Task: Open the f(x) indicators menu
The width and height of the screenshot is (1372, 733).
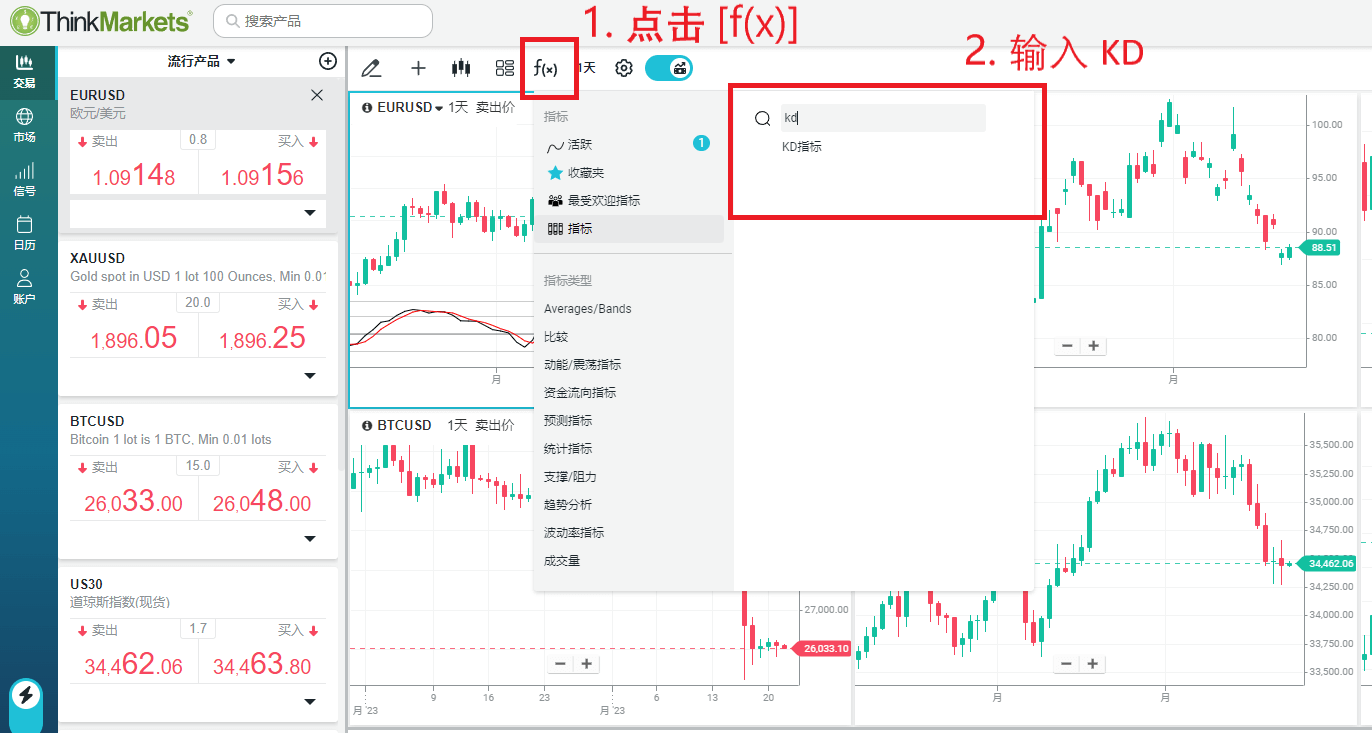Action: [x=546, y=68]
